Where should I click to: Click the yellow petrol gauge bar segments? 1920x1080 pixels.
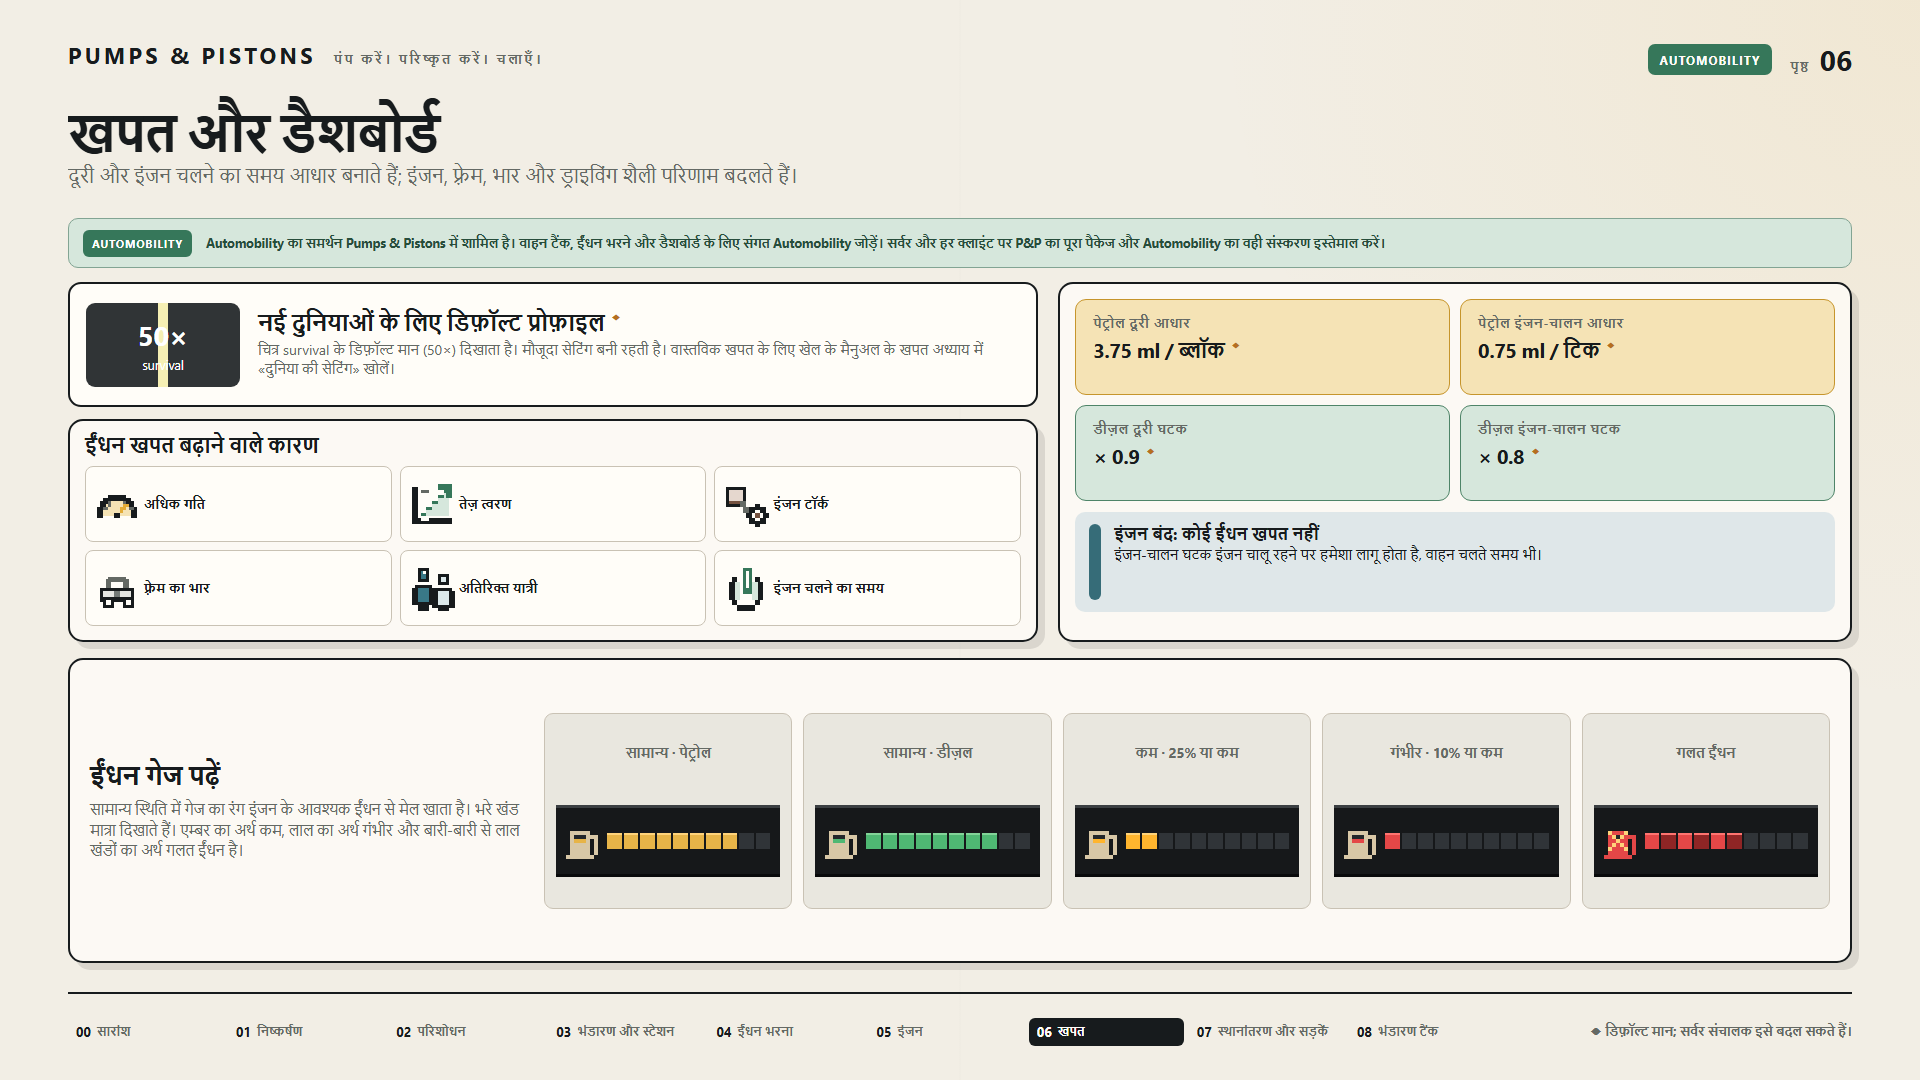[x=671, y=841]
